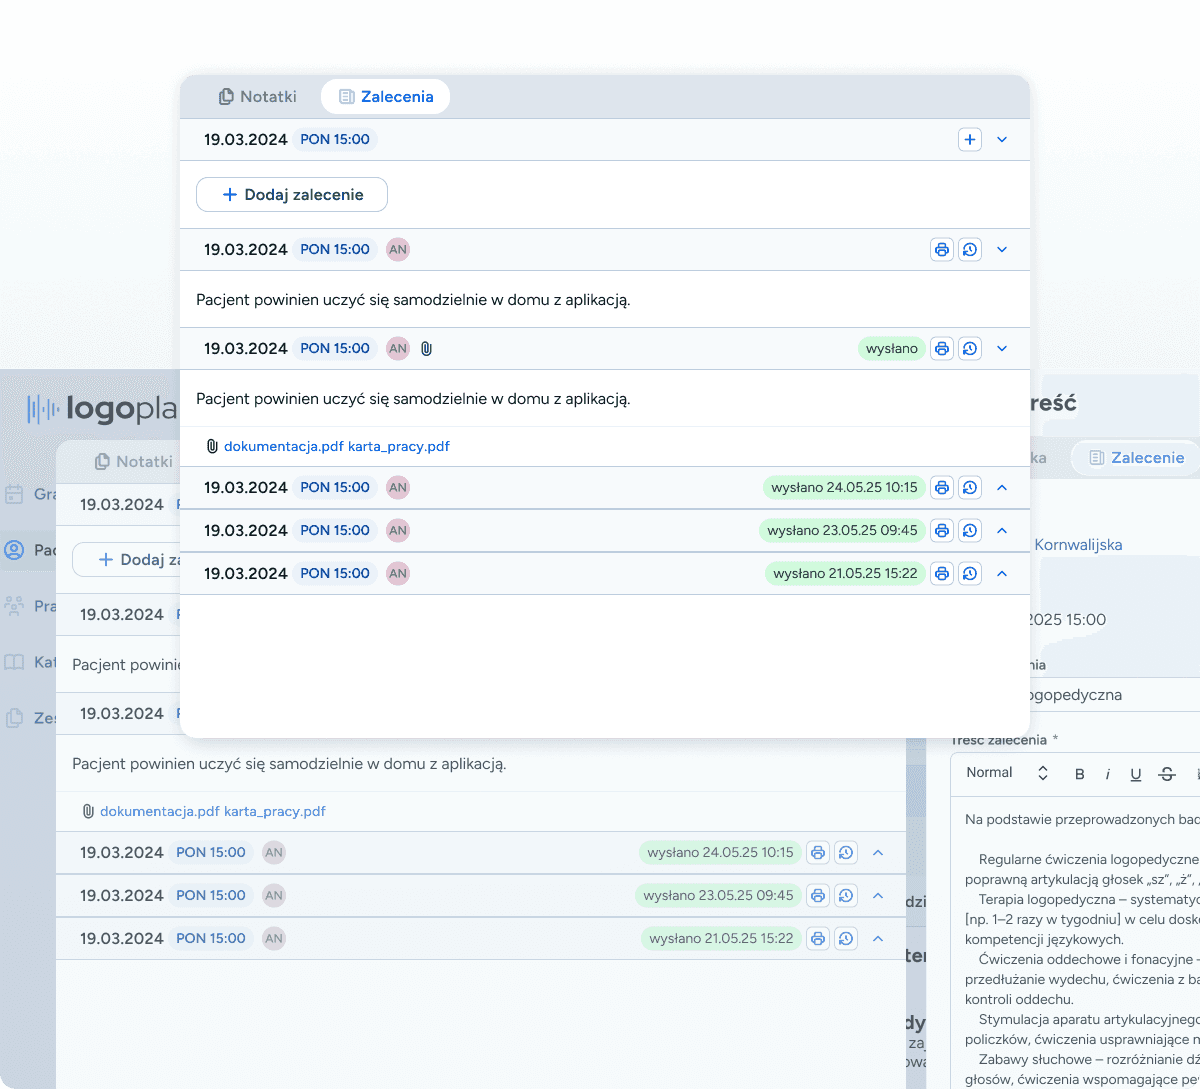Expand the top date row using its chevron
Screen dimensions: 1200x1089
(x=1002, y=140)
